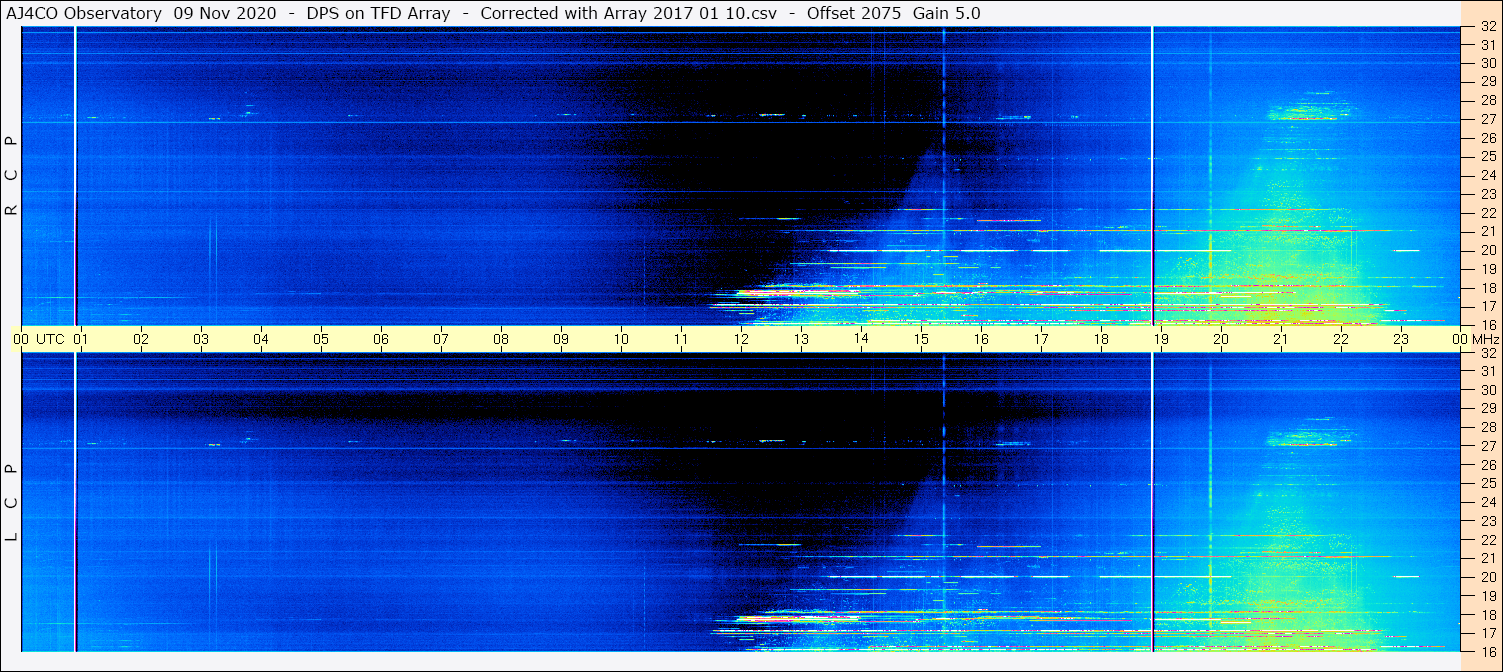
Task: Click the 18 MHz tick of LCP panel
Action: click(x=1487, y=615)
